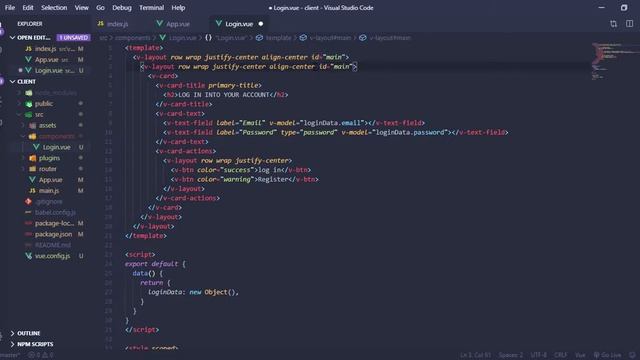Open the View menu
This screenshot has height=360, width=640.
[x=81, y=8]
